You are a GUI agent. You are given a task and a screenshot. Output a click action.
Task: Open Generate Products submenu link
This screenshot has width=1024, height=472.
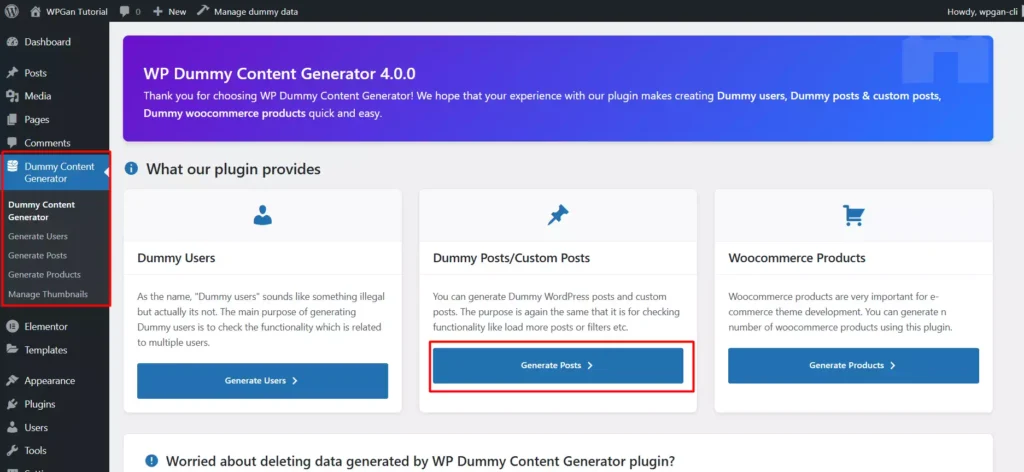tap(44, 274)
